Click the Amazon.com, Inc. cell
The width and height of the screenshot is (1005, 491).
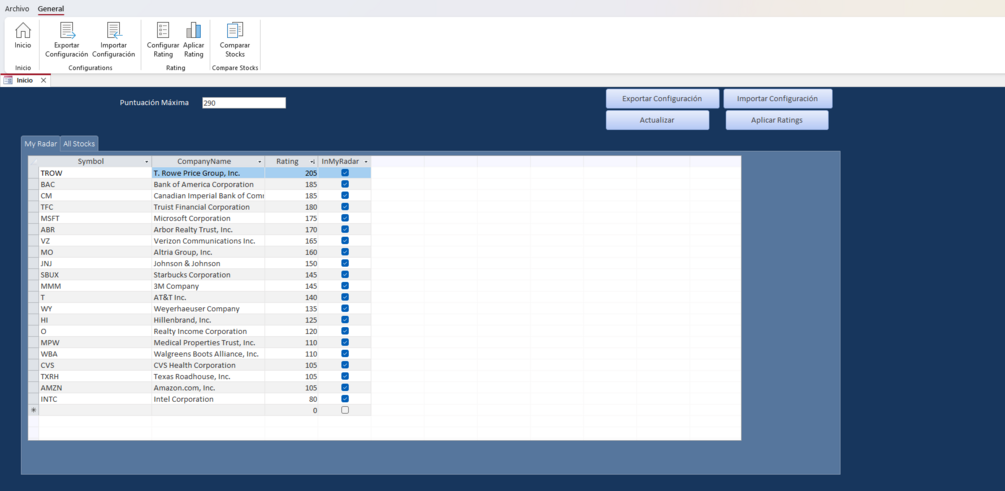(x=208, y=387)
